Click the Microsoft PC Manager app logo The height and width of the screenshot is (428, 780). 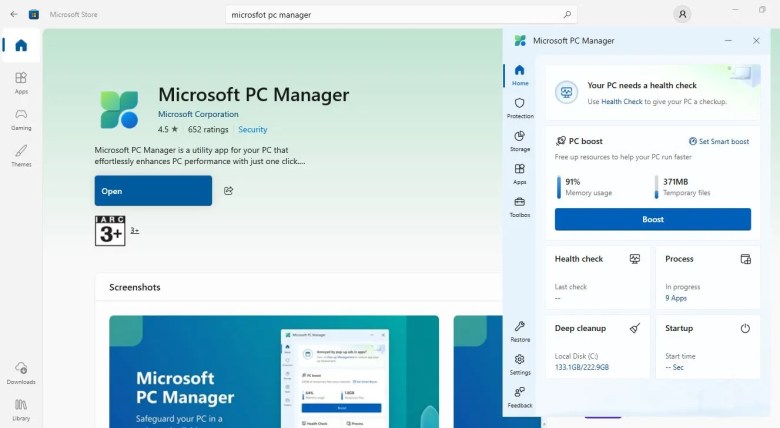click(119, 110)
